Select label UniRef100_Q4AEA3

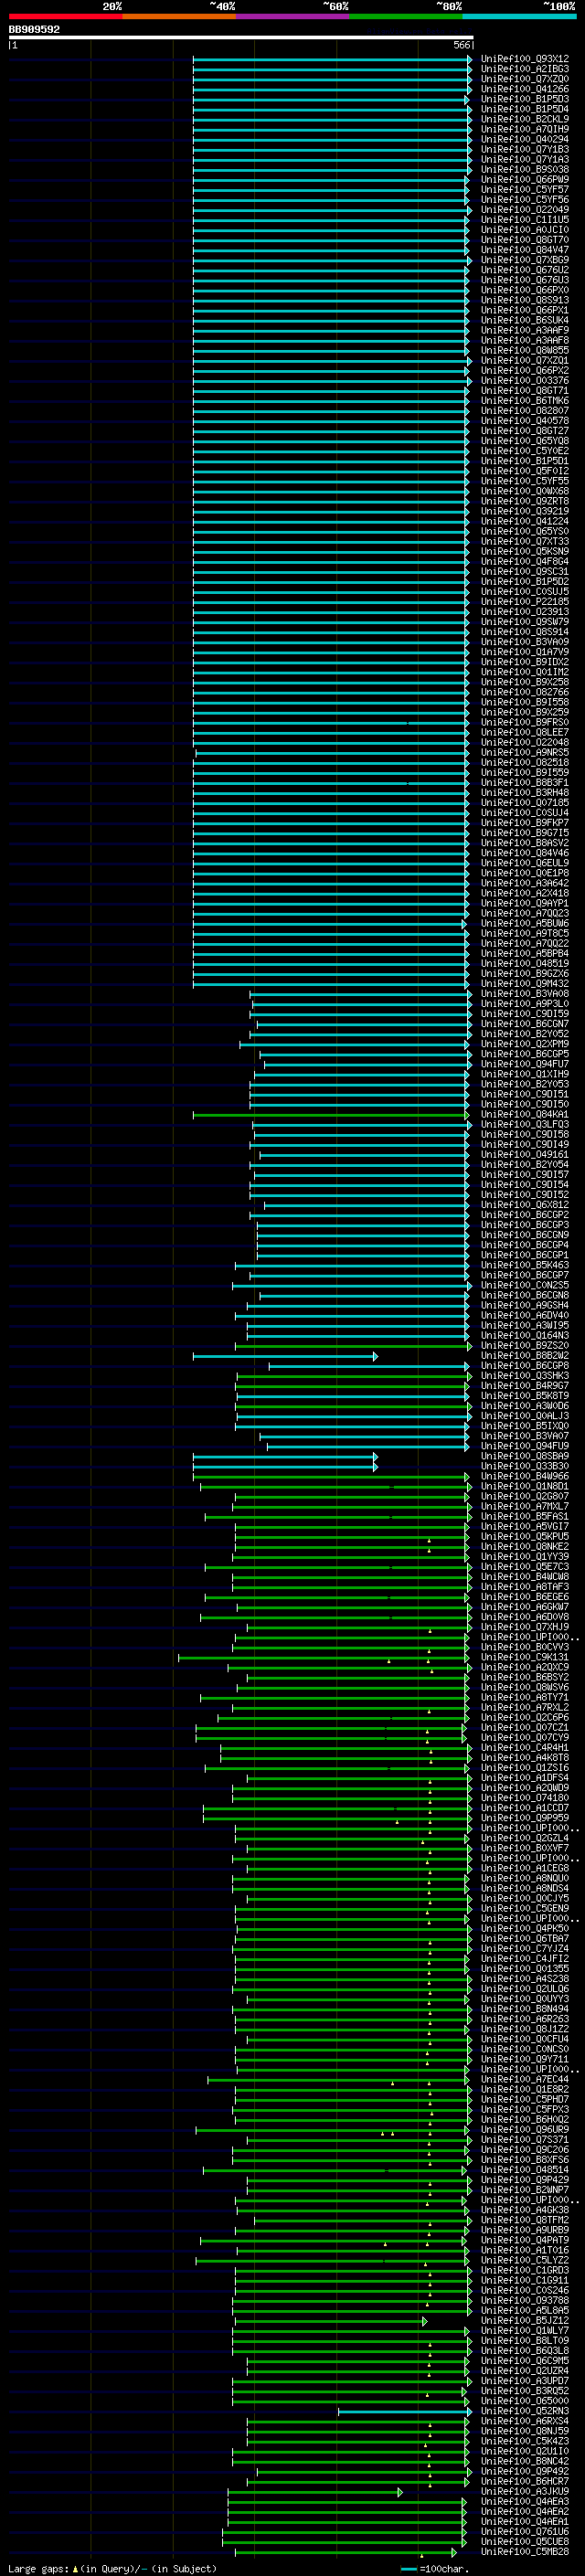(525, 2502)
